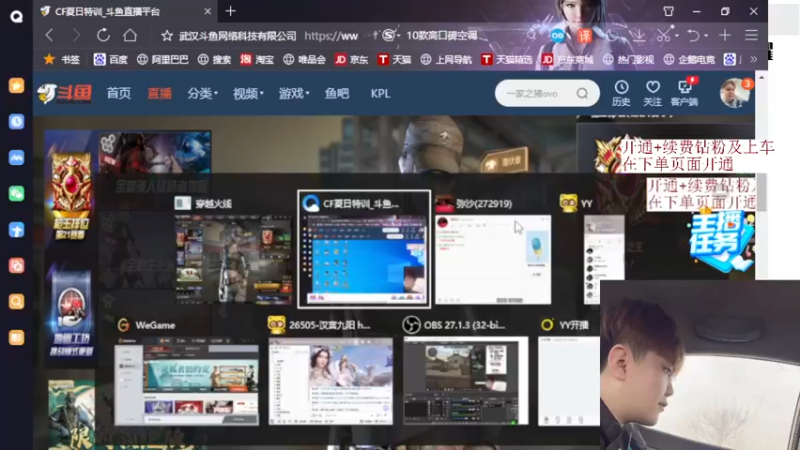Click the Q logo sidebar icon
This screenshot has width=800, height=450.
(x=16, y=16)
